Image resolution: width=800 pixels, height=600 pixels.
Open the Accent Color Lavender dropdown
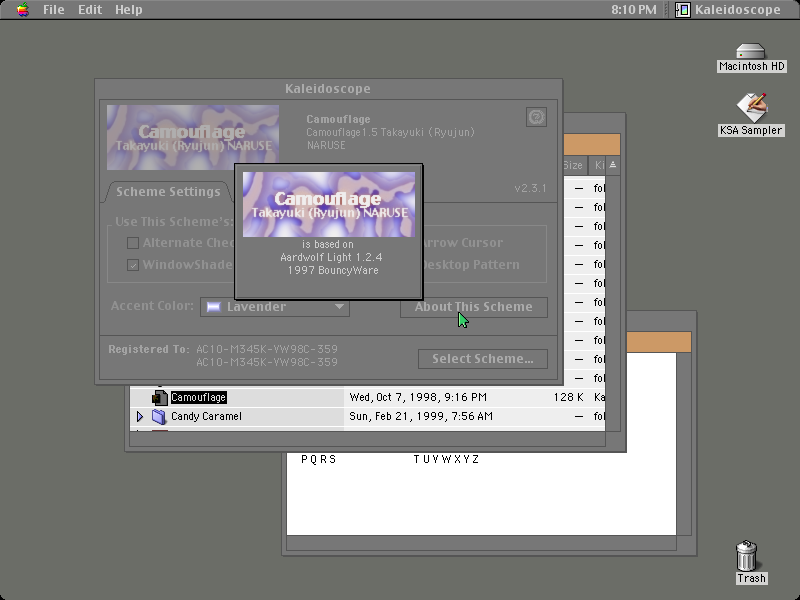click(x=274, y=307)
